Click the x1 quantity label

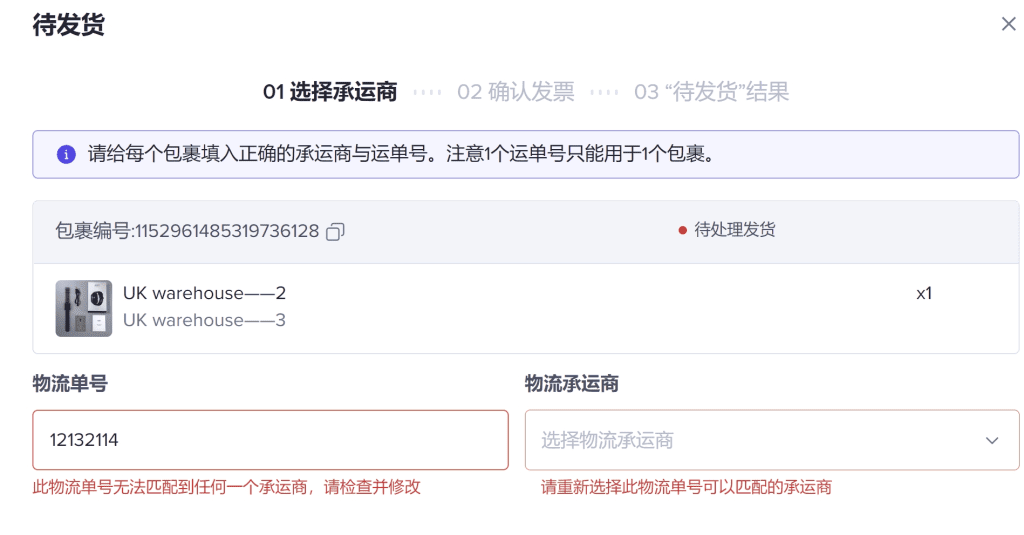coord(923,294)
